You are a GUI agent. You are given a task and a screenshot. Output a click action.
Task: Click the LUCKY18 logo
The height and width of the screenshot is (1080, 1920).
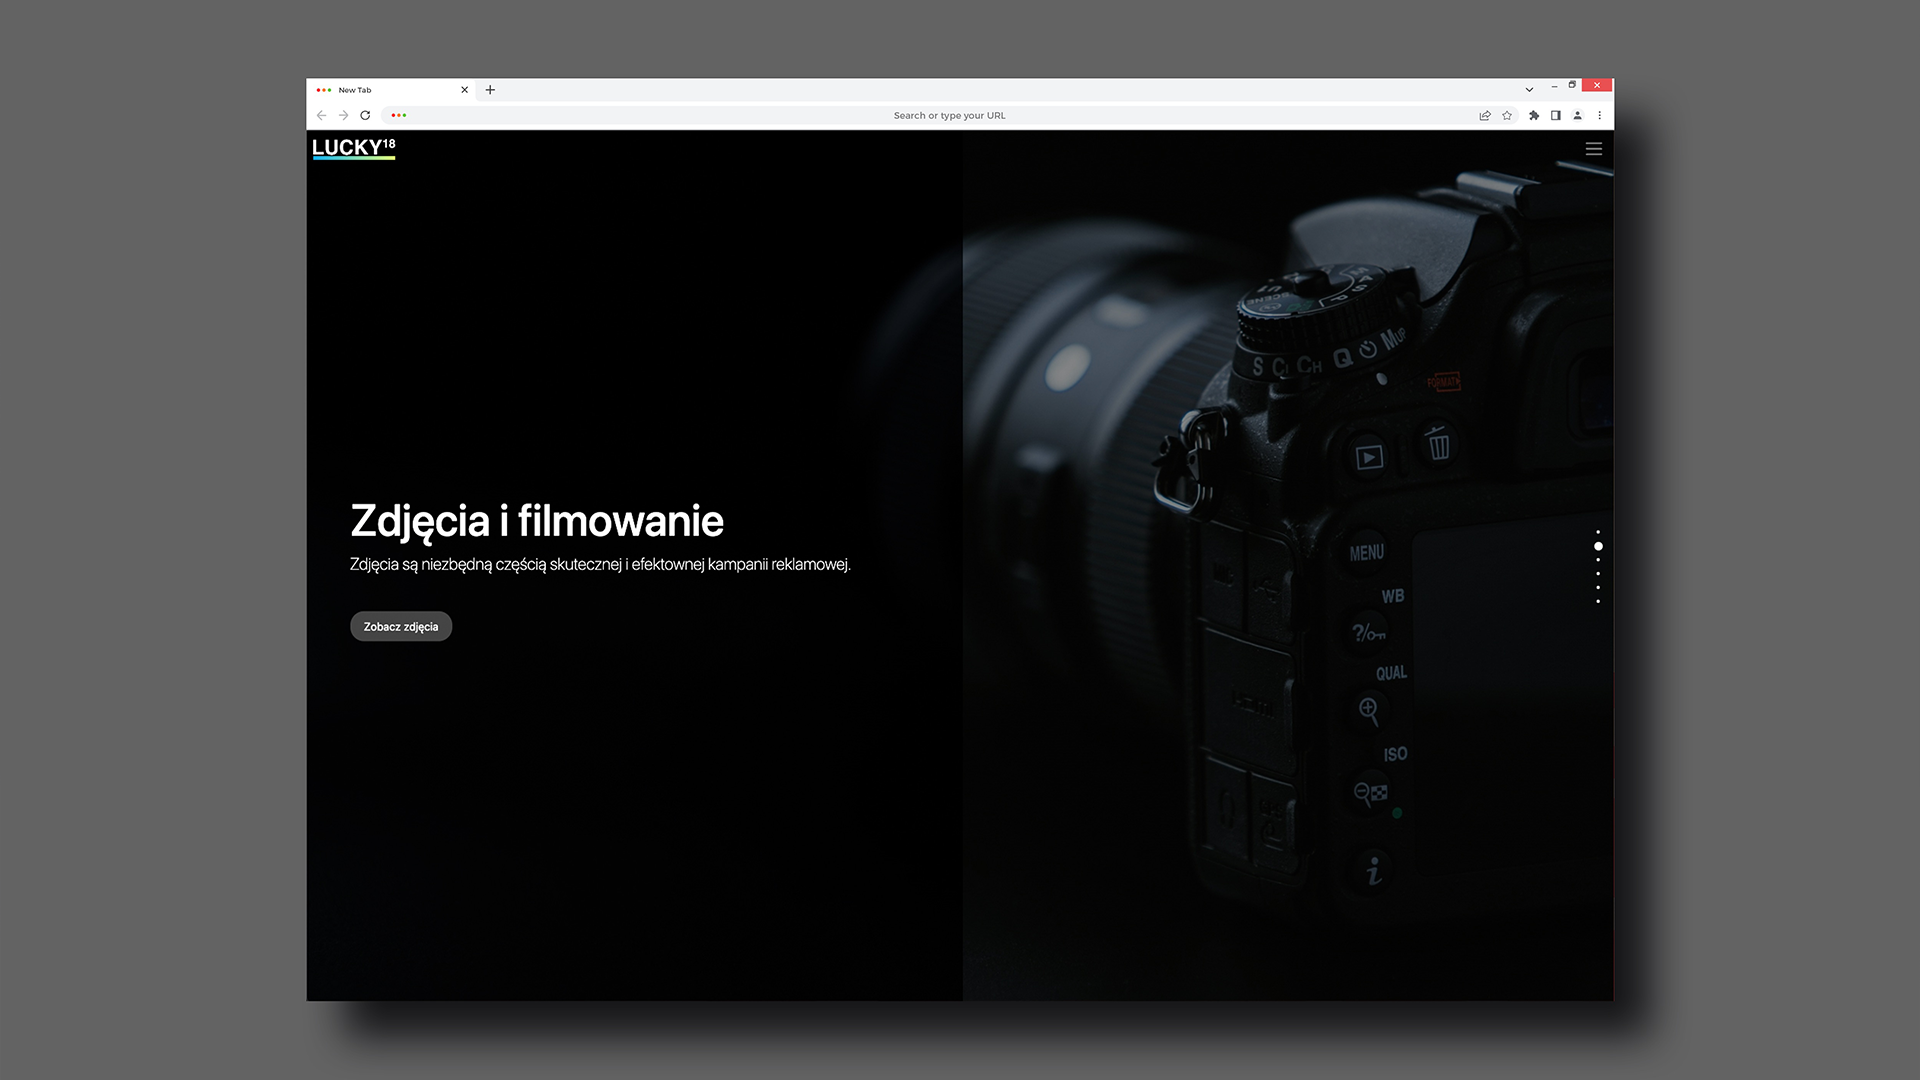pyautogui.click(x=354, y=149)
